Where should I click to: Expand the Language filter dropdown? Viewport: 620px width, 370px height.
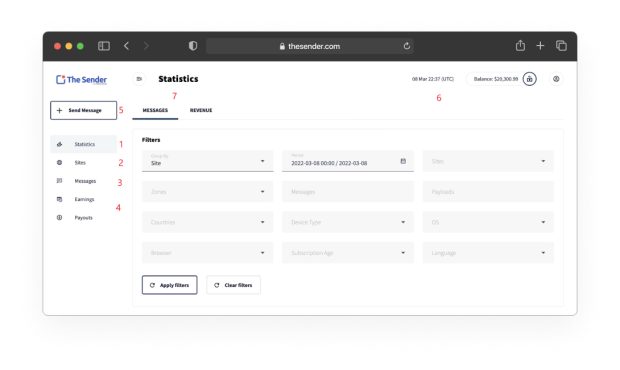coord(488,253)
